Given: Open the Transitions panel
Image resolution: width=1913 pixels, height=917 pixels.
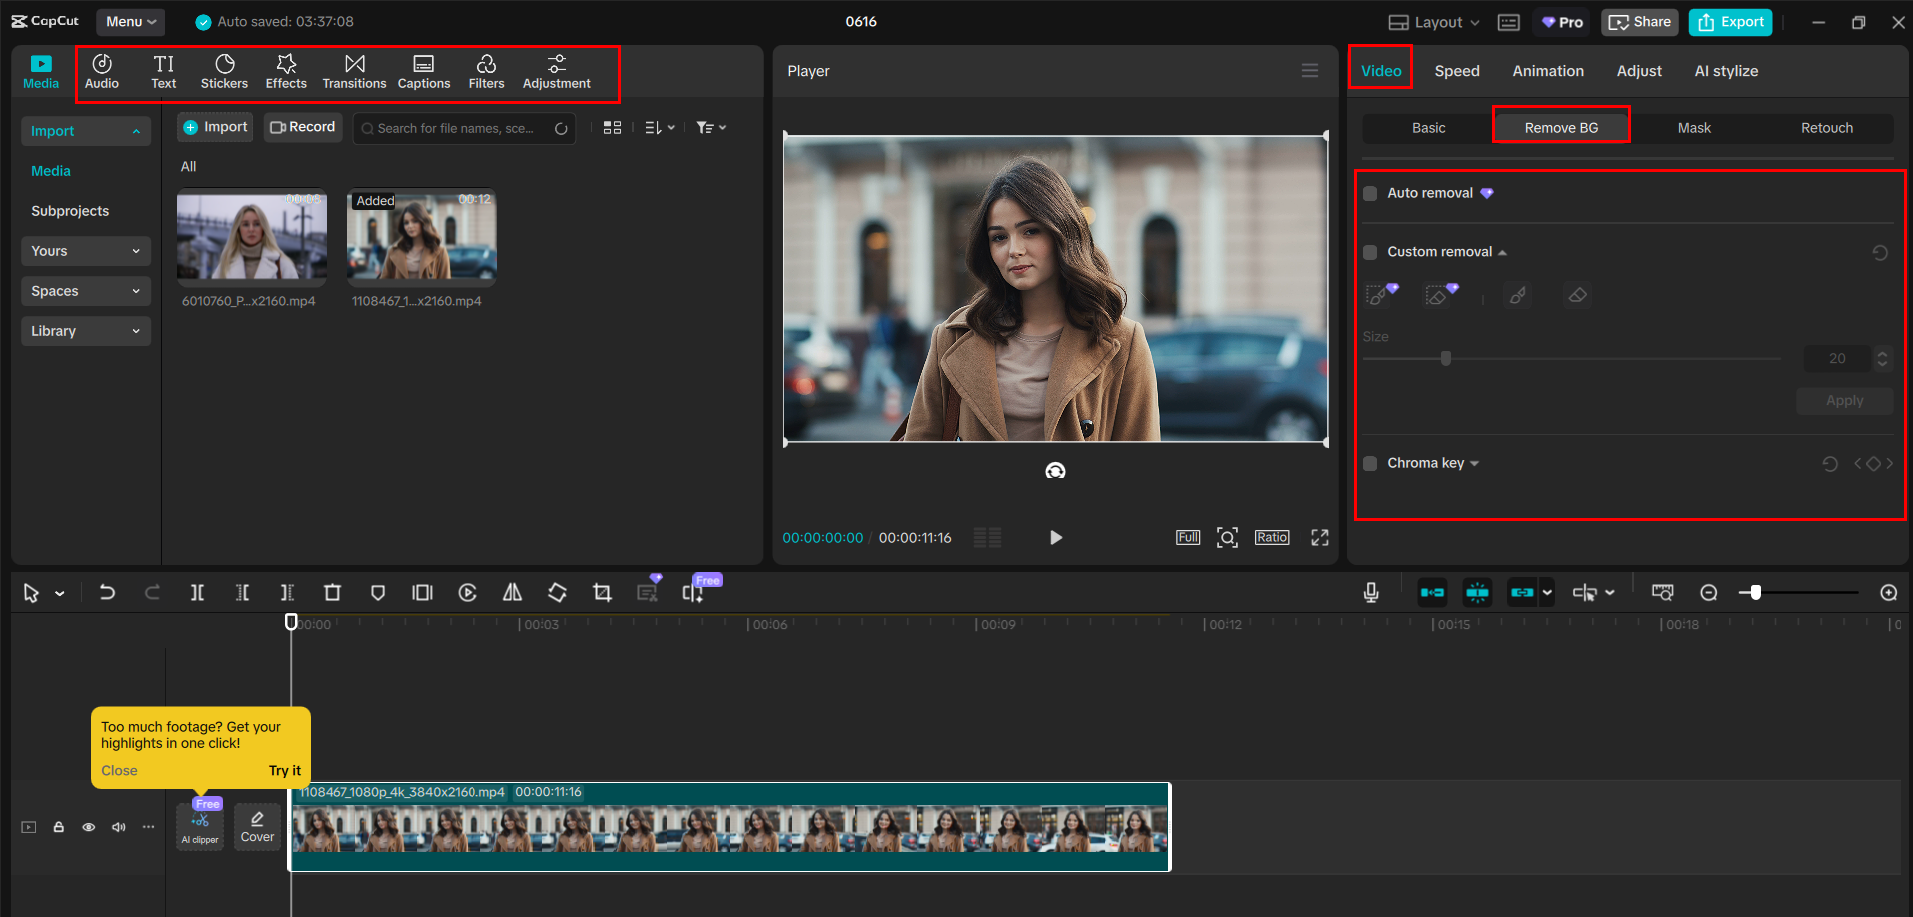Looking at the screenshot, I should point(354,70).
